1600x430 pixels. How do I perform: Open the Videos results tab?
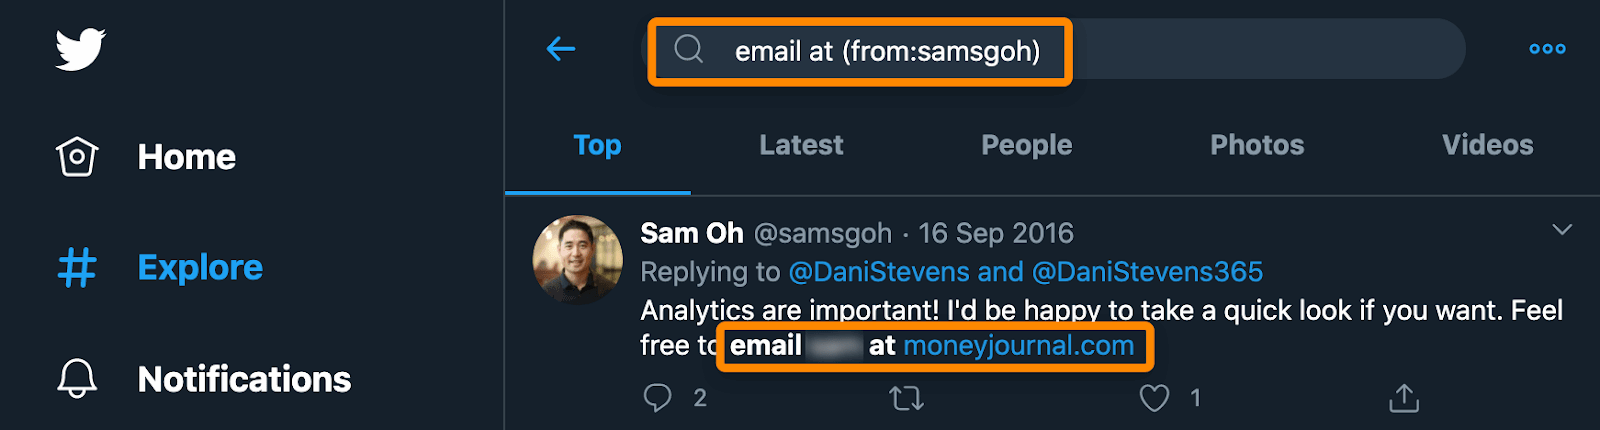[x=1487, y=146]
